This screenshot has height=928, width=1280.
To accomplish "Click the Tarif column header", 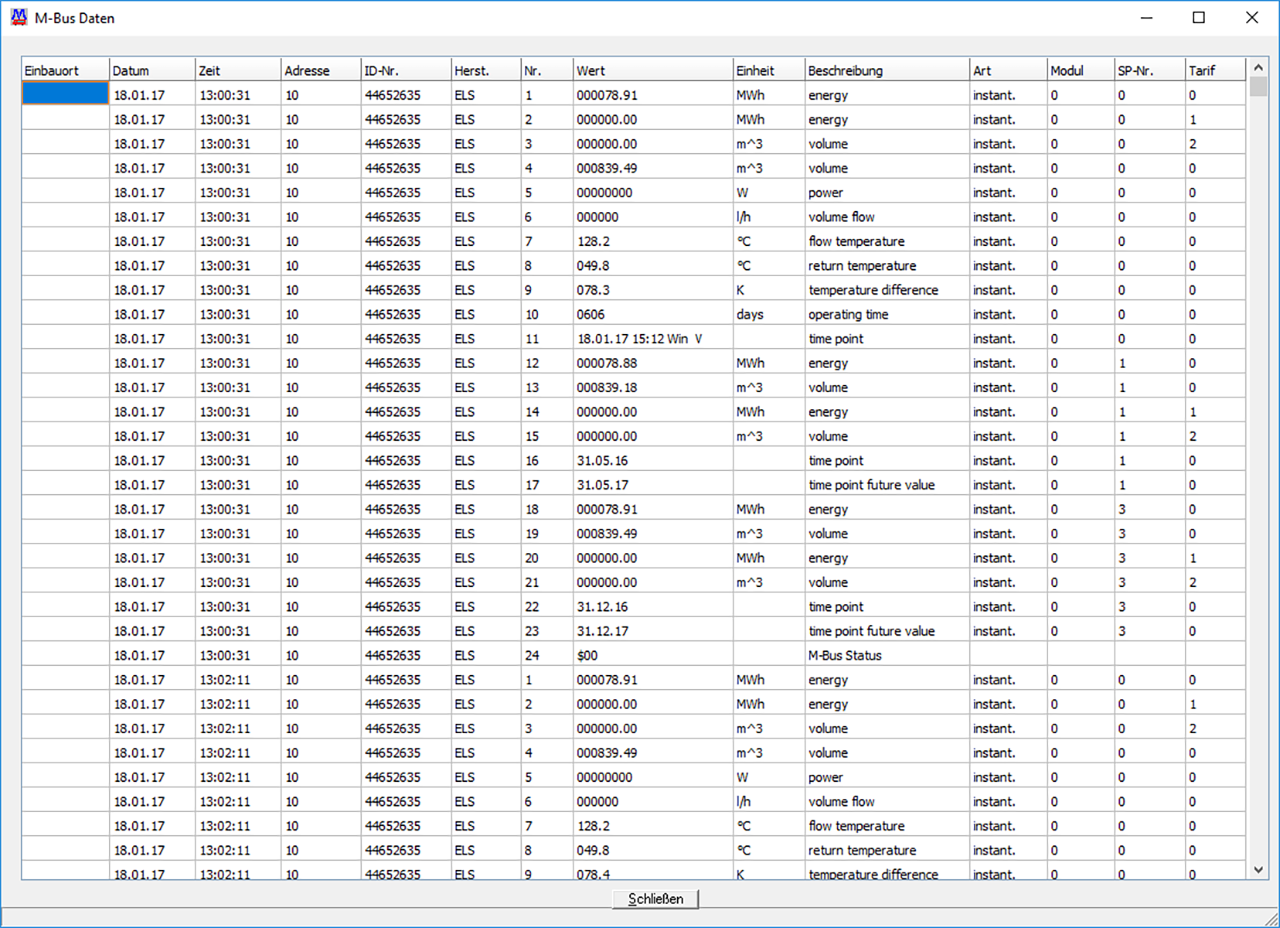I will [x=1215, y=71].
